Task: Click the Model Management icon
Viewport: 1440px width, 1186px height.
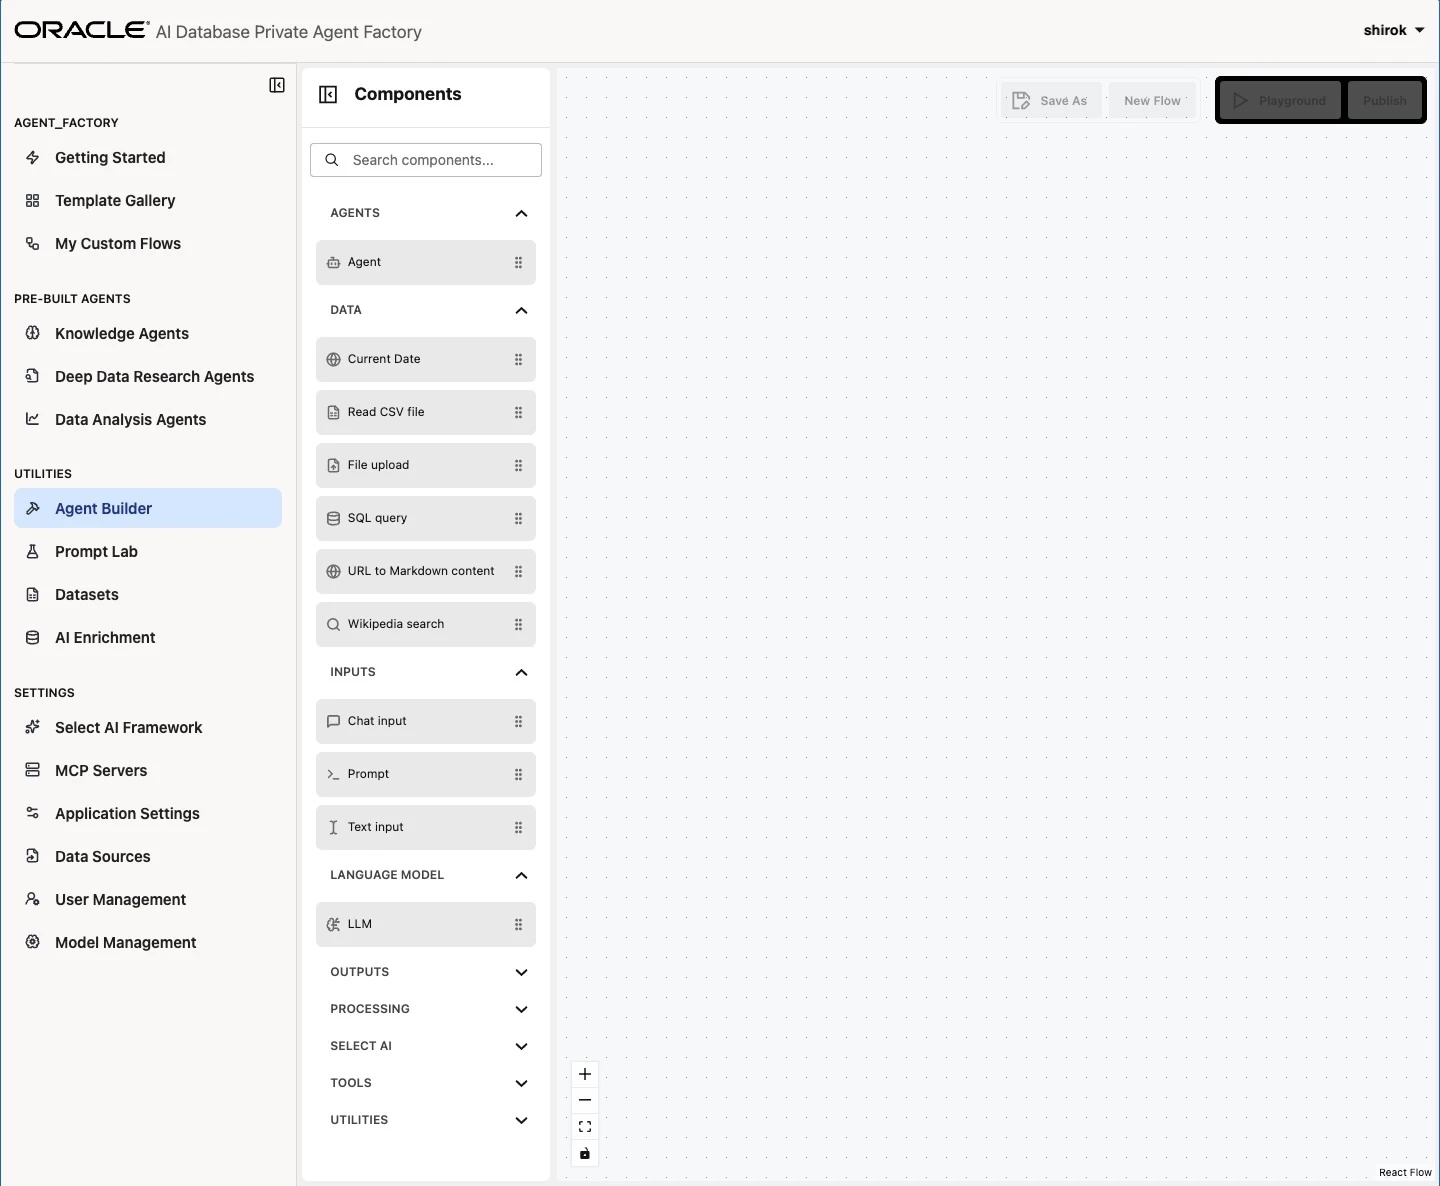Action: 33,943
